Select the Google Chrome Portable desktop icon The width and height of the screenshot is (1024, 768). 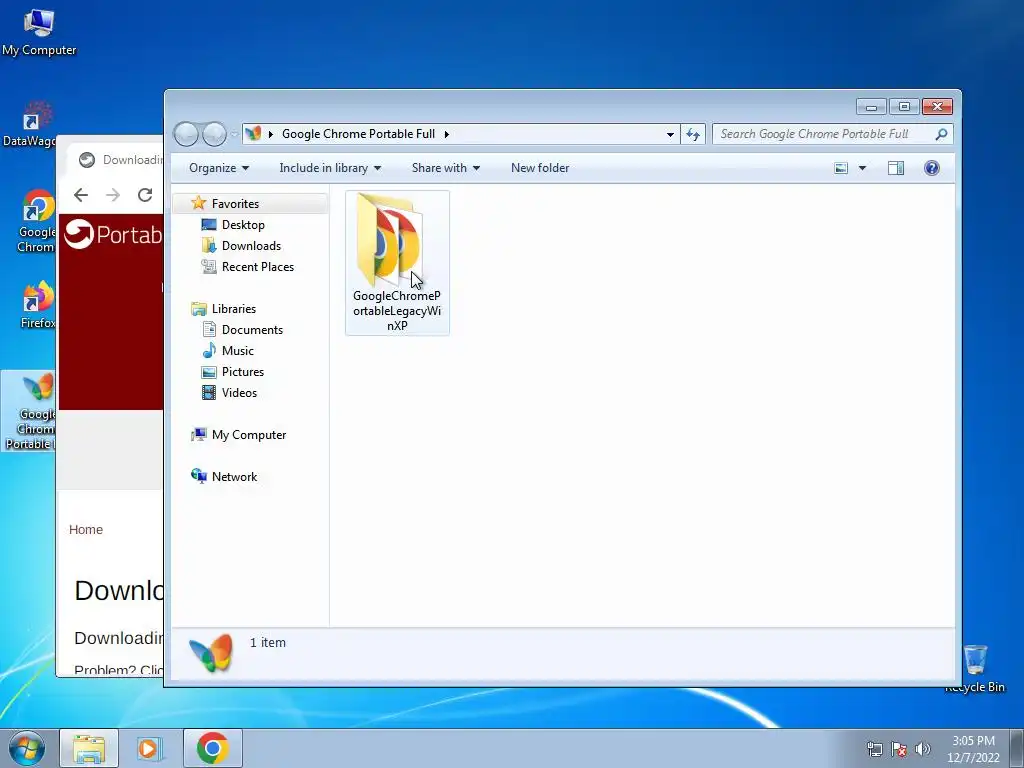(29, 411)
